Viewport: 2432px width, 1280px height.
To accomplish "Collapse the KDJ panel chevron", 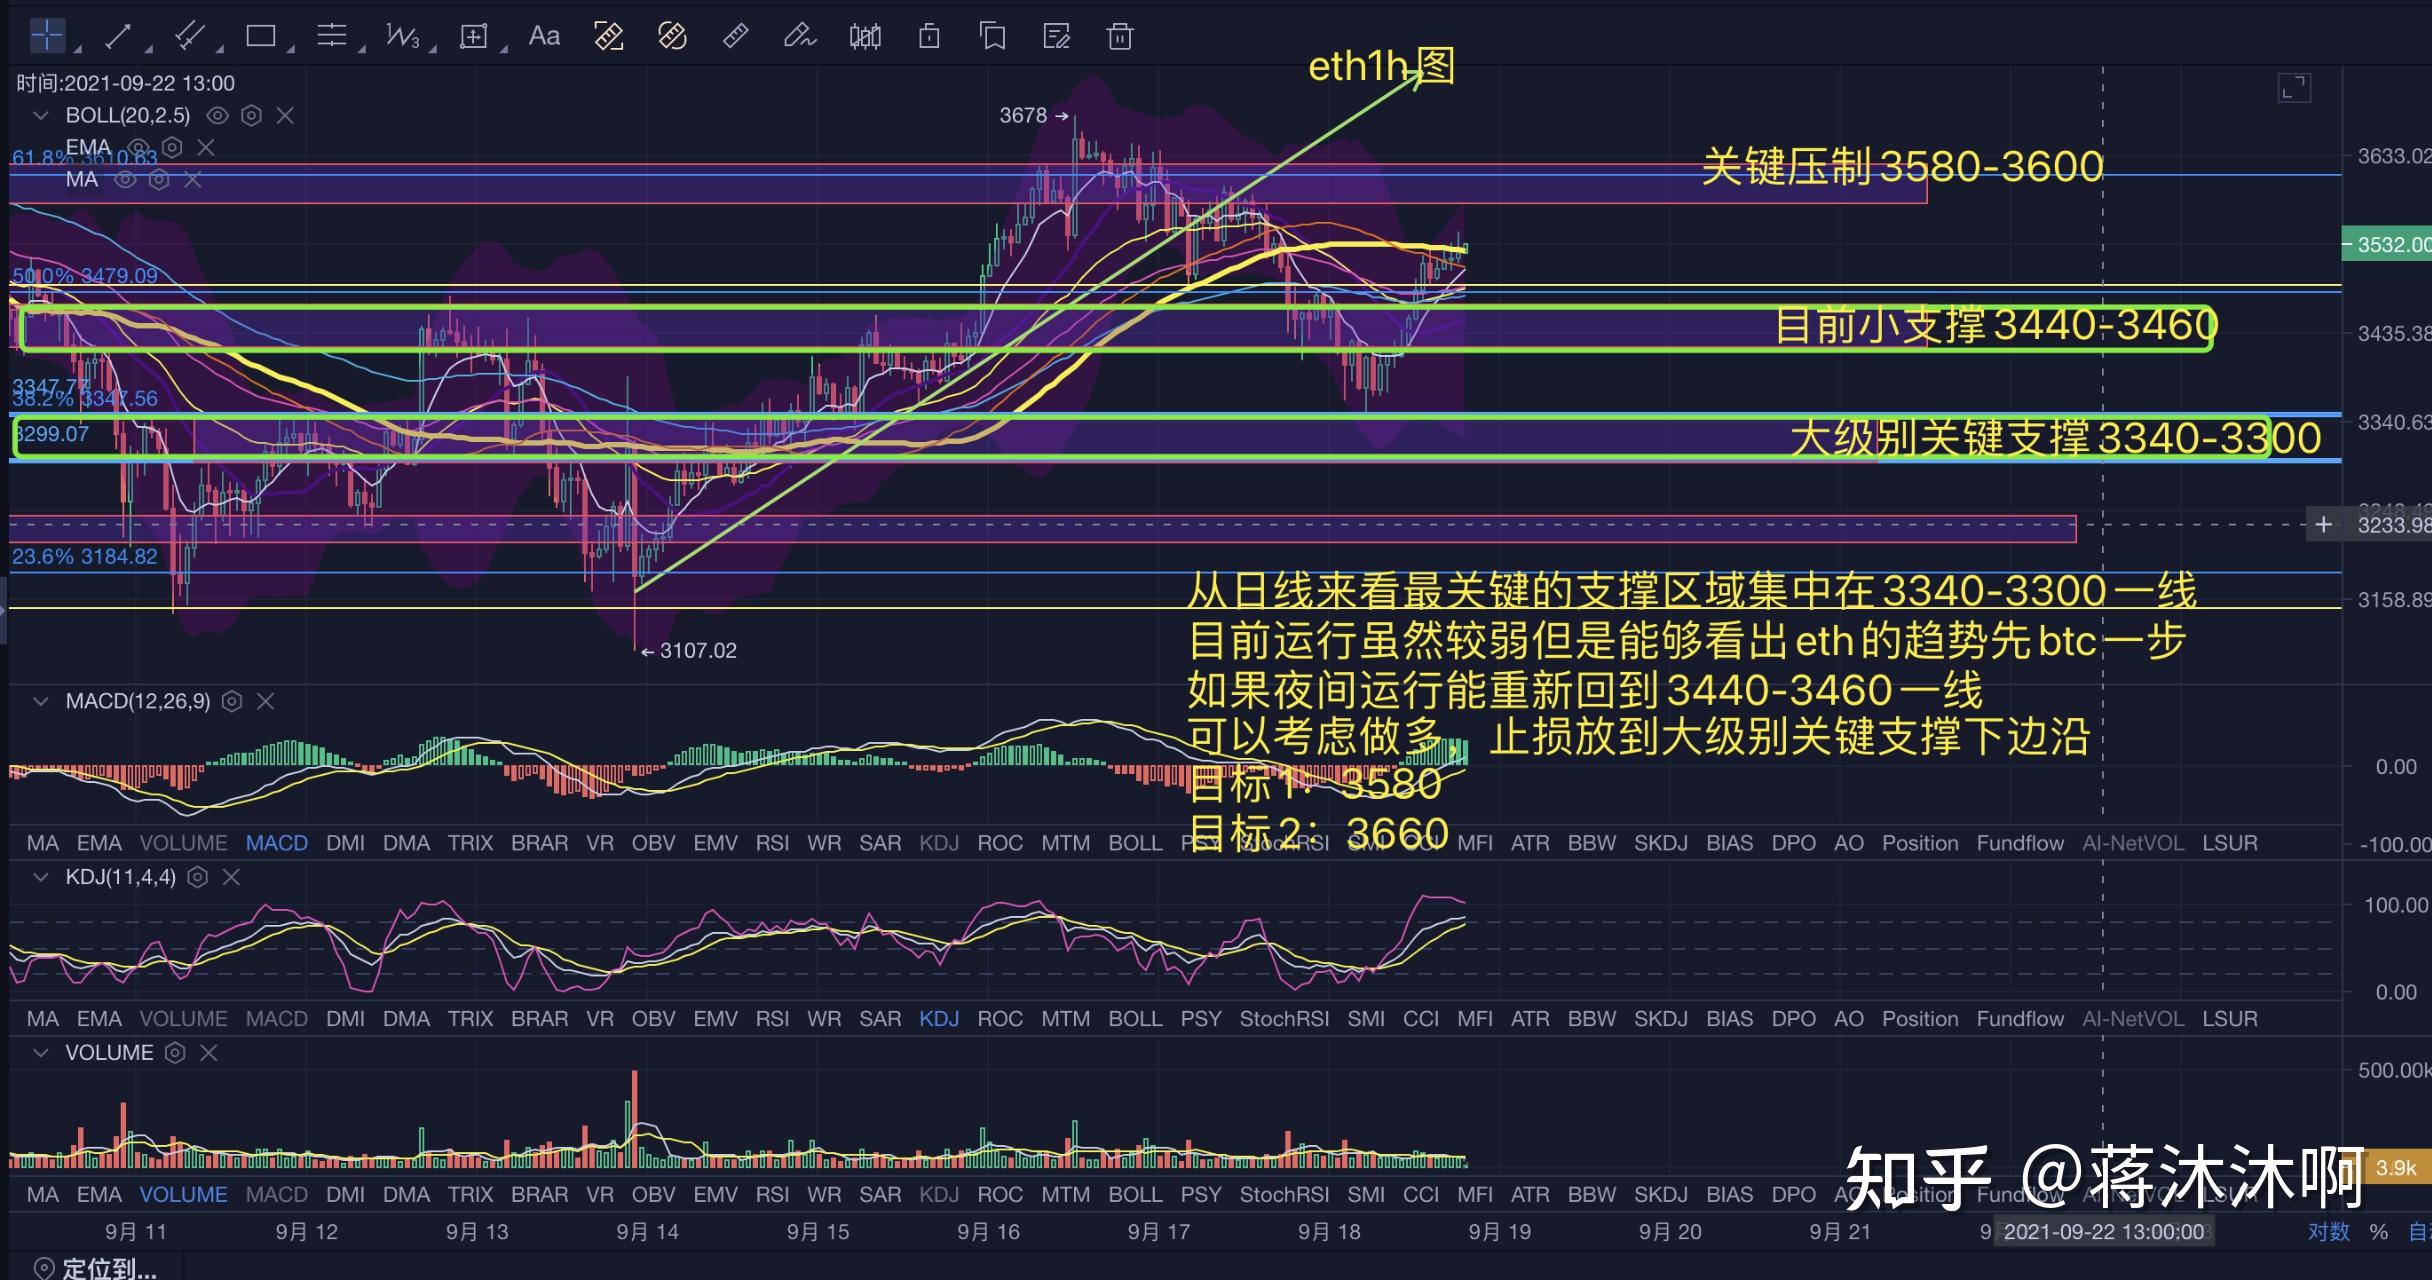I will (x=41, y=878).
